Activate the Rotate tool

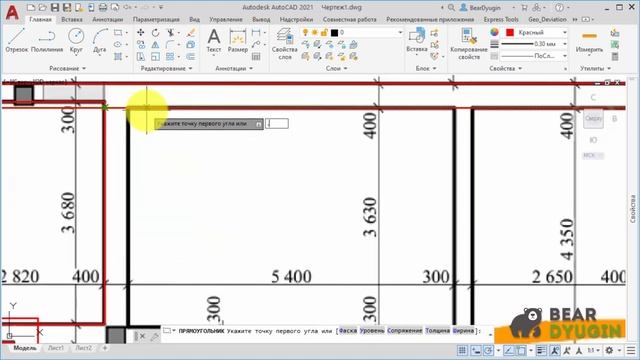pos(155,33)
